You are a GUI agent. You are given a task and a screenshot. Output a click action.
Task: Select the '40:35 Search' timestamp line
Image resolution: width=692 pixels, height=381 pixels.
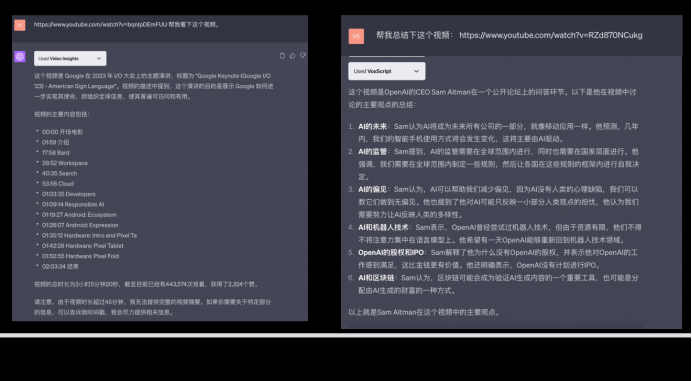point(60,174)
